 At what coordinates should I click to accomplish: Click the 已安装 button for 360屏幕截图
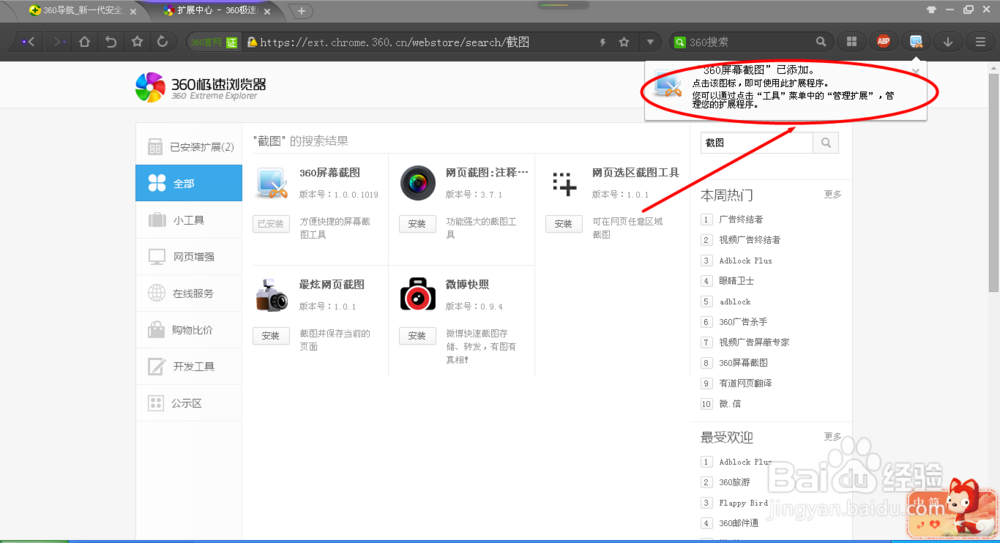pos(271,224)
